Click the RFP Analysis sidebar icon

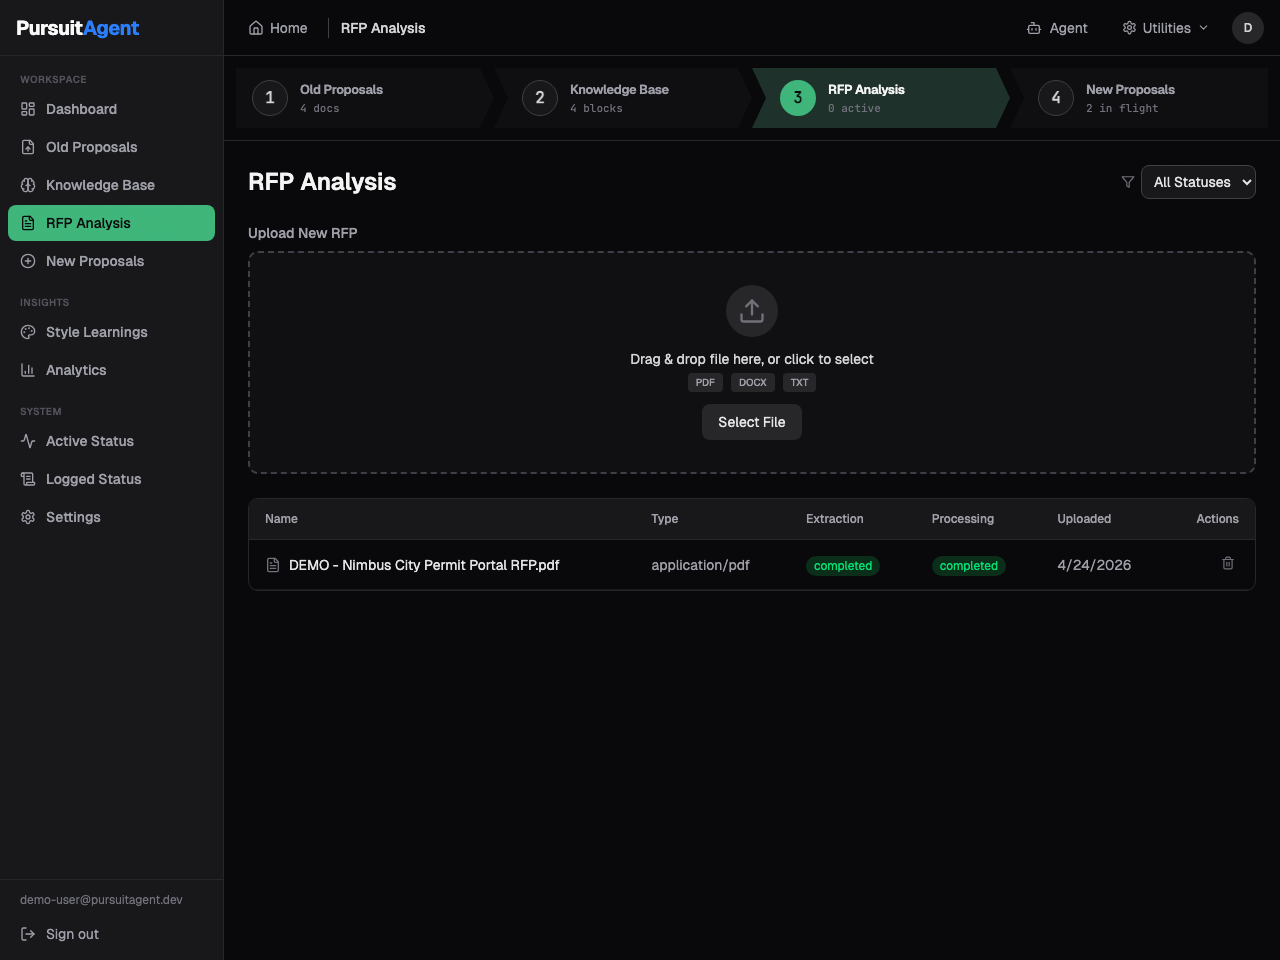coord(28,223)
